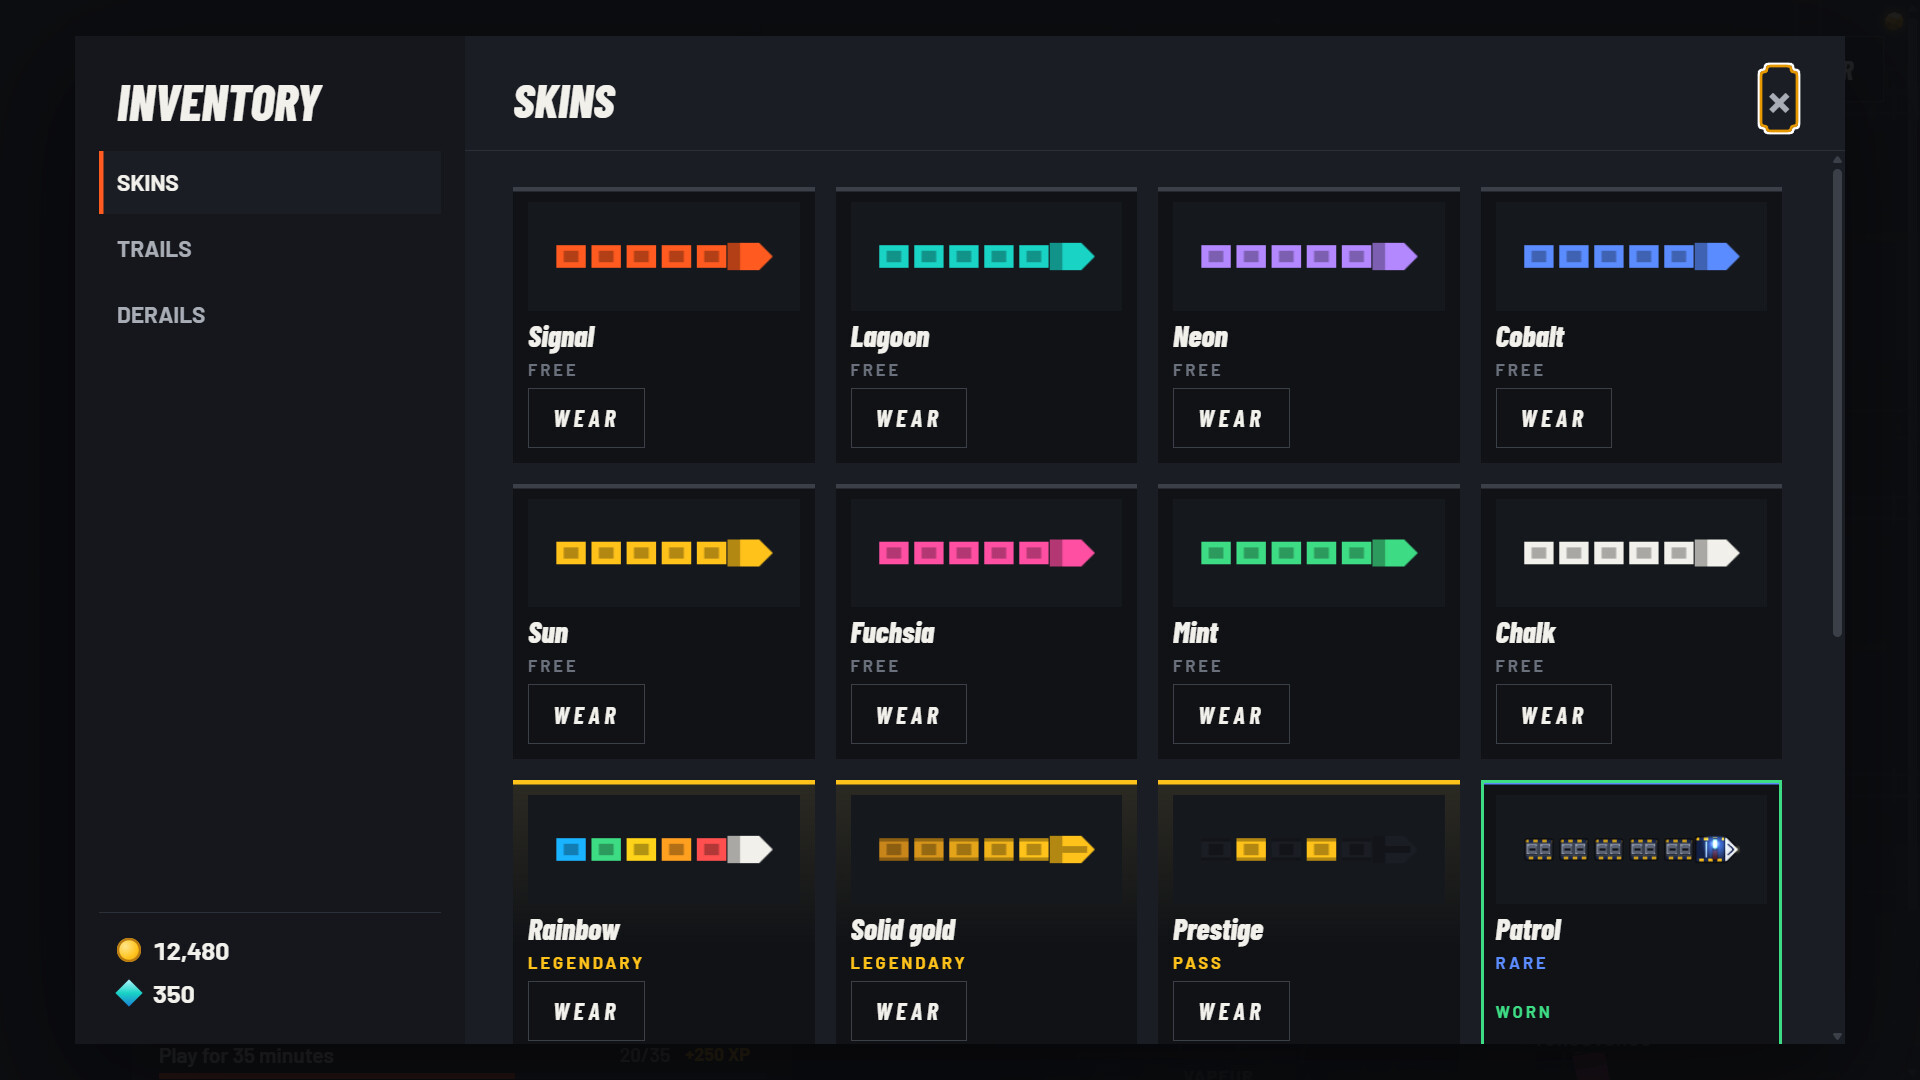Wear the Rainbow legendary skin

click(586, 1011)
